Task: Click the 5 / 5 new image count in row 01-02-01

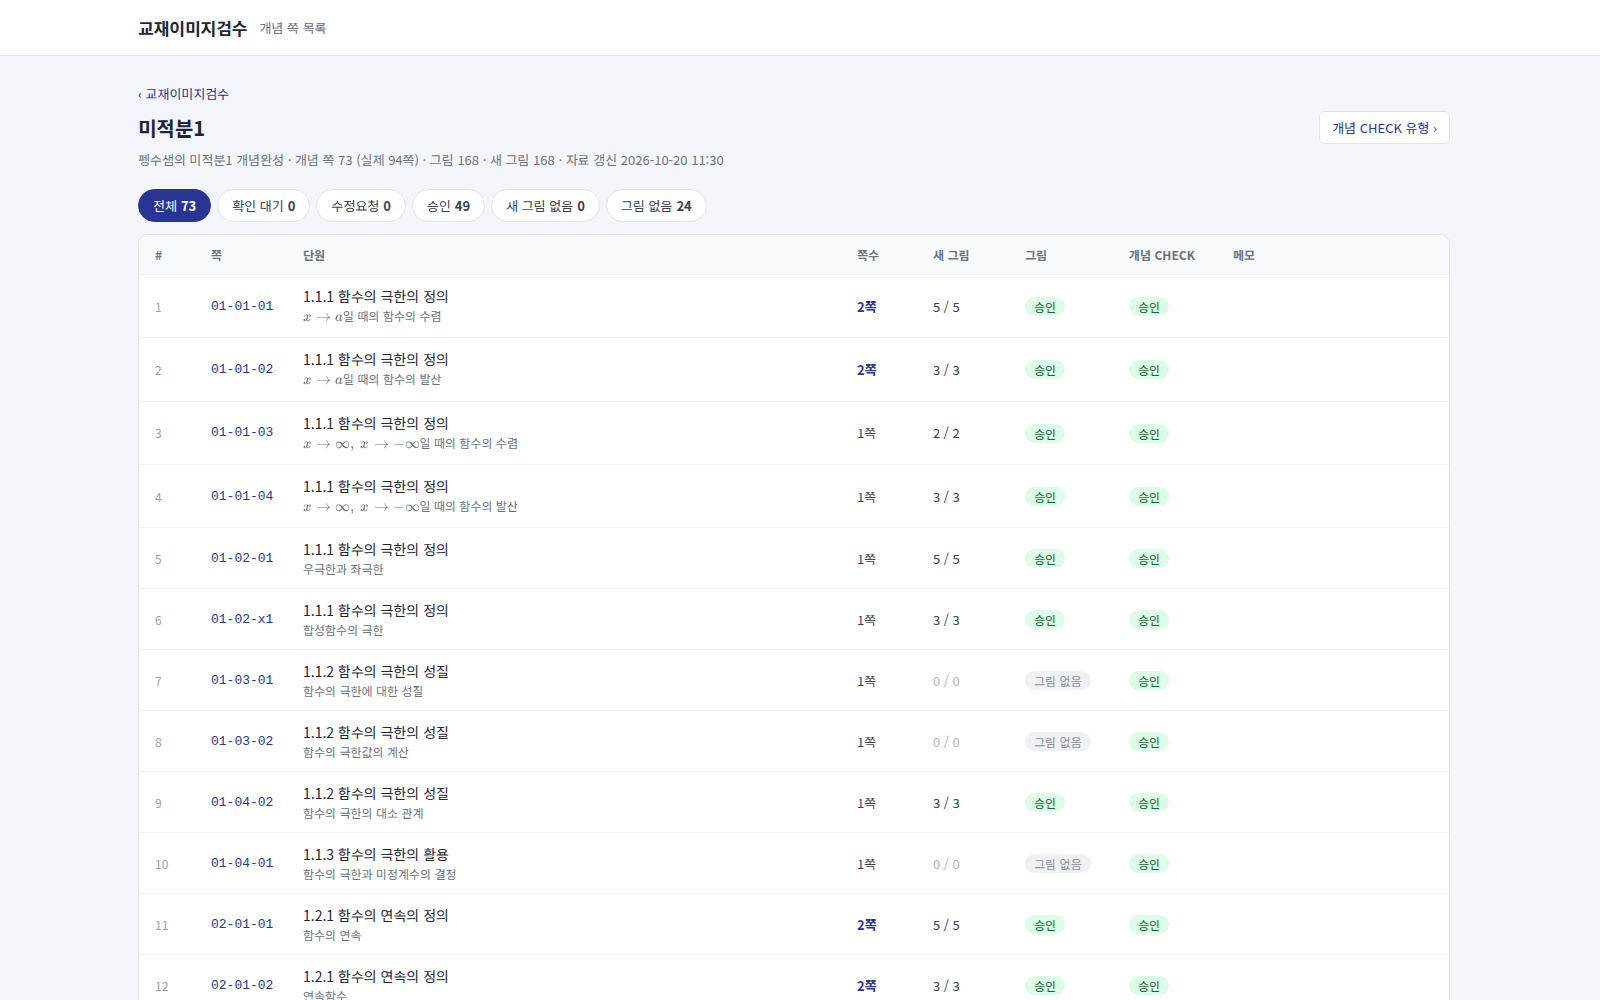Action: (946, 559)
